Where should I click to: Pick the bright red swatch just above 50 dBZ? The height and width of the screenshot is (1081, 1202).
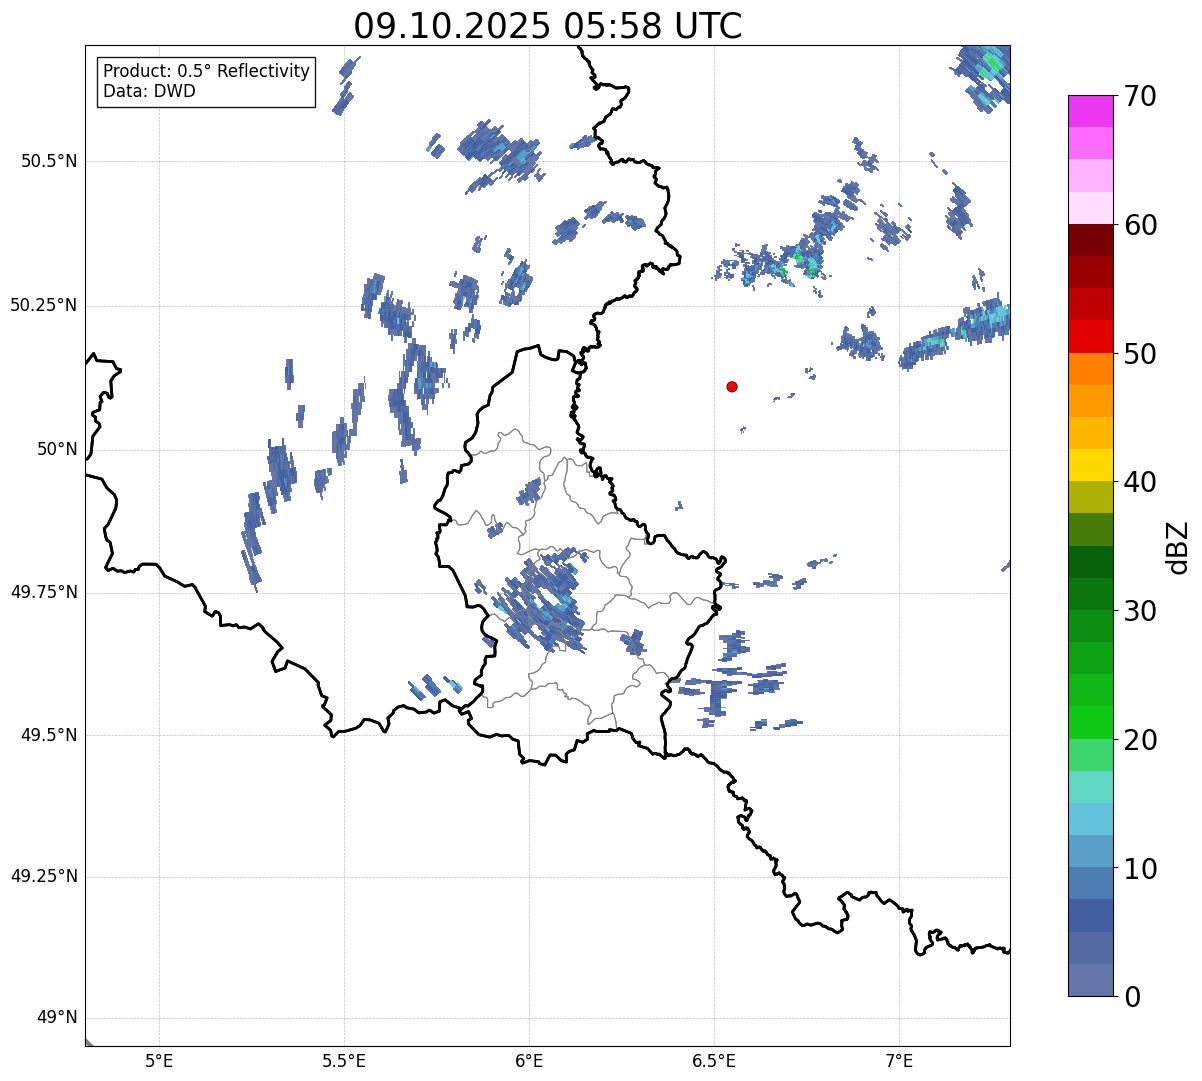tap(1090, 336)
